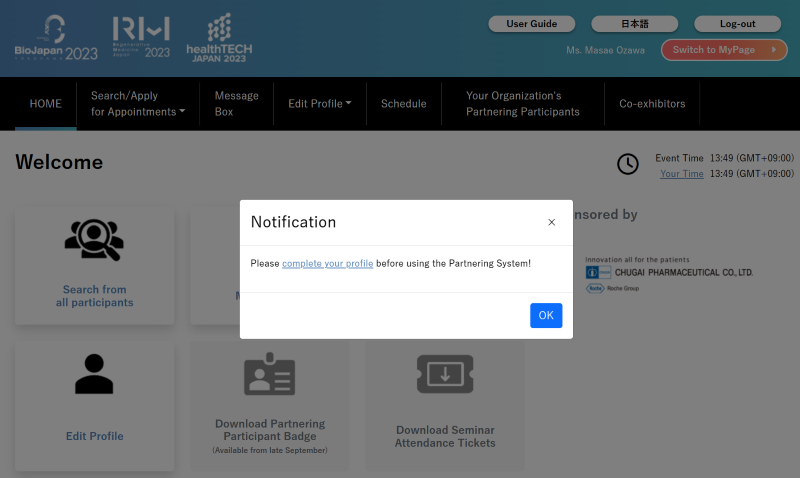Screen dimensions: 800x478
Task: Click the Notification dialog title
Action: click(293, 222)
